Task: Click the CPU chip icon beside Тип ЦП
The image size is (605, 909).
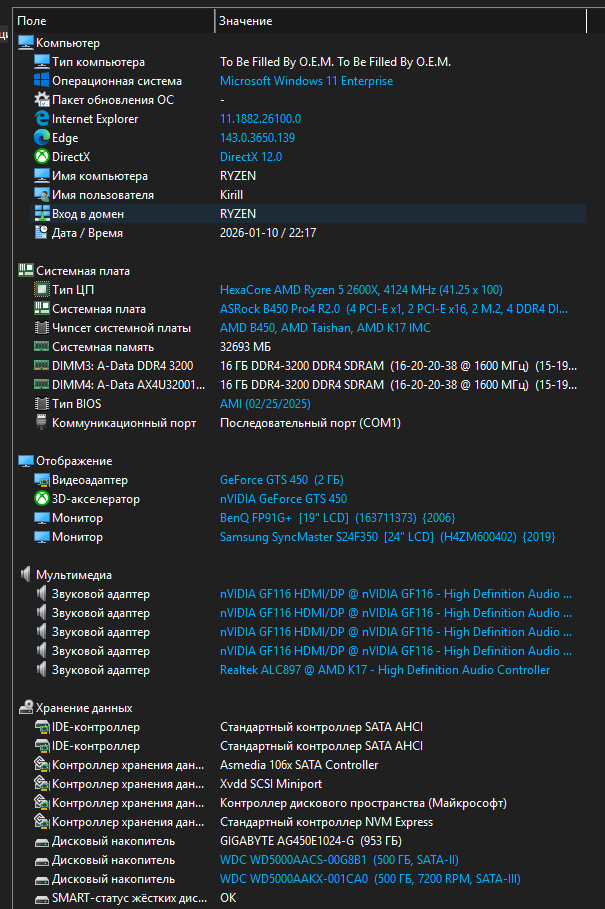Action: tap(42, 289)
